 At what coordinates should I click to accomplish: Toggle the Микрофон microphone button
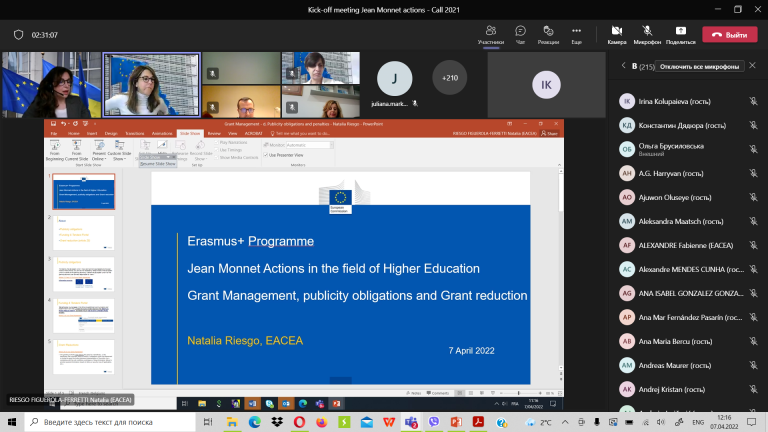[647, 35]
